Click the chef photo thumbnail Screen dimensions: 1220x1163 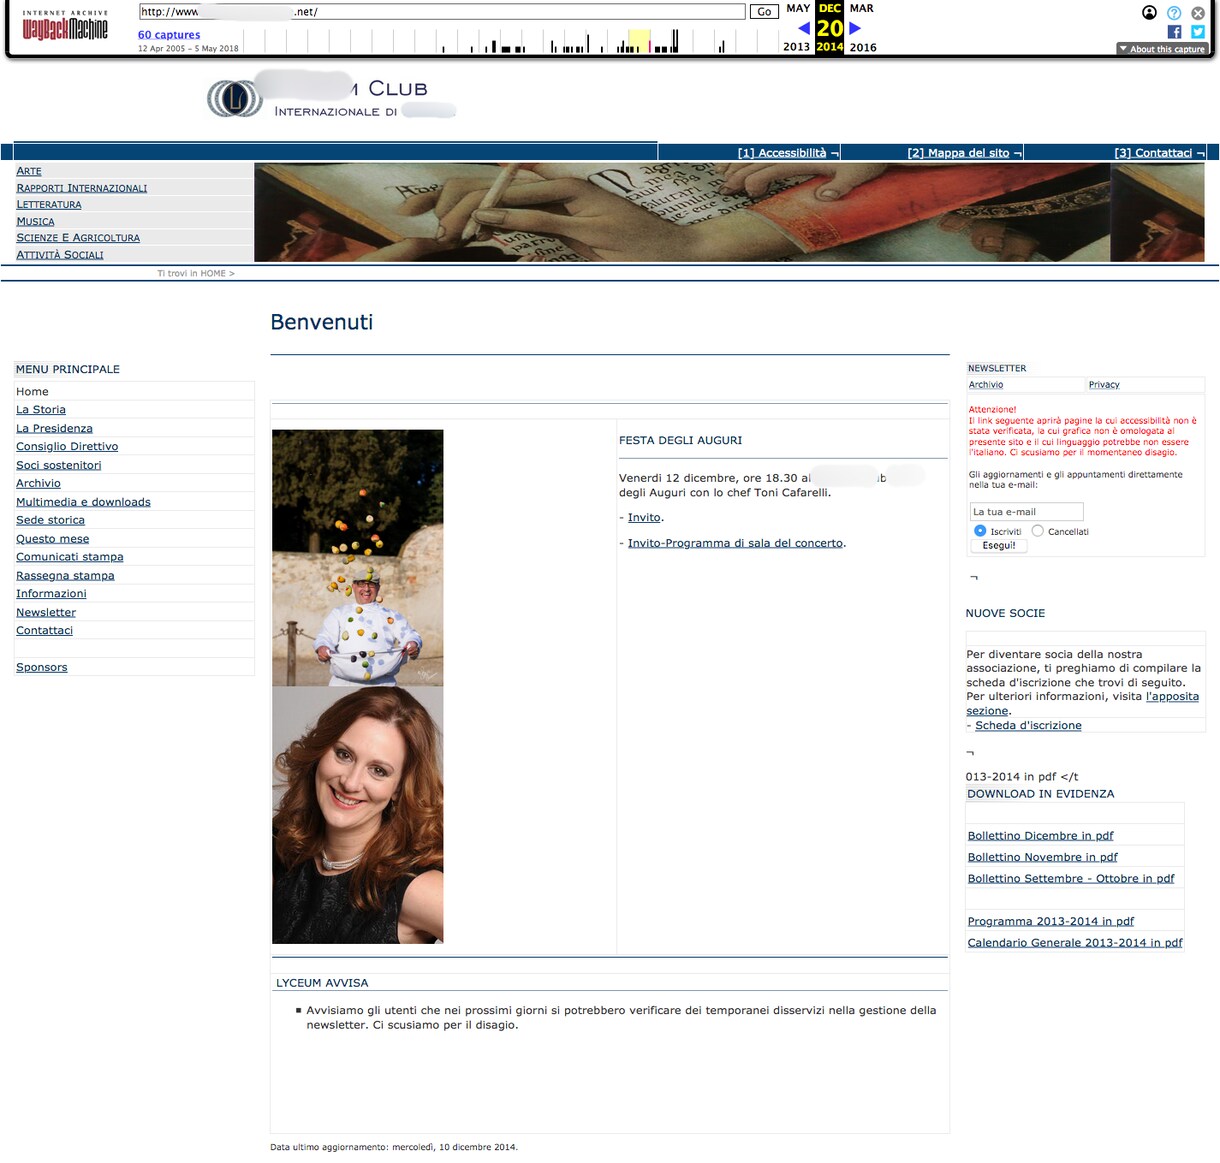tap(357, 558)
